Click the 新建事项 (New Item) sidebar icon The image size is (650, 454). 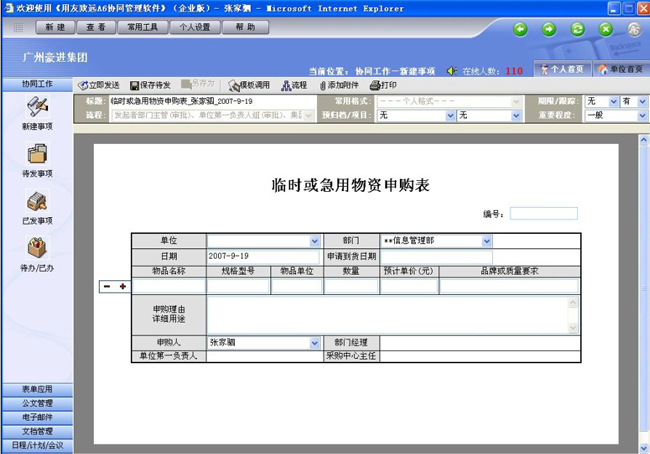pos(37,108)
